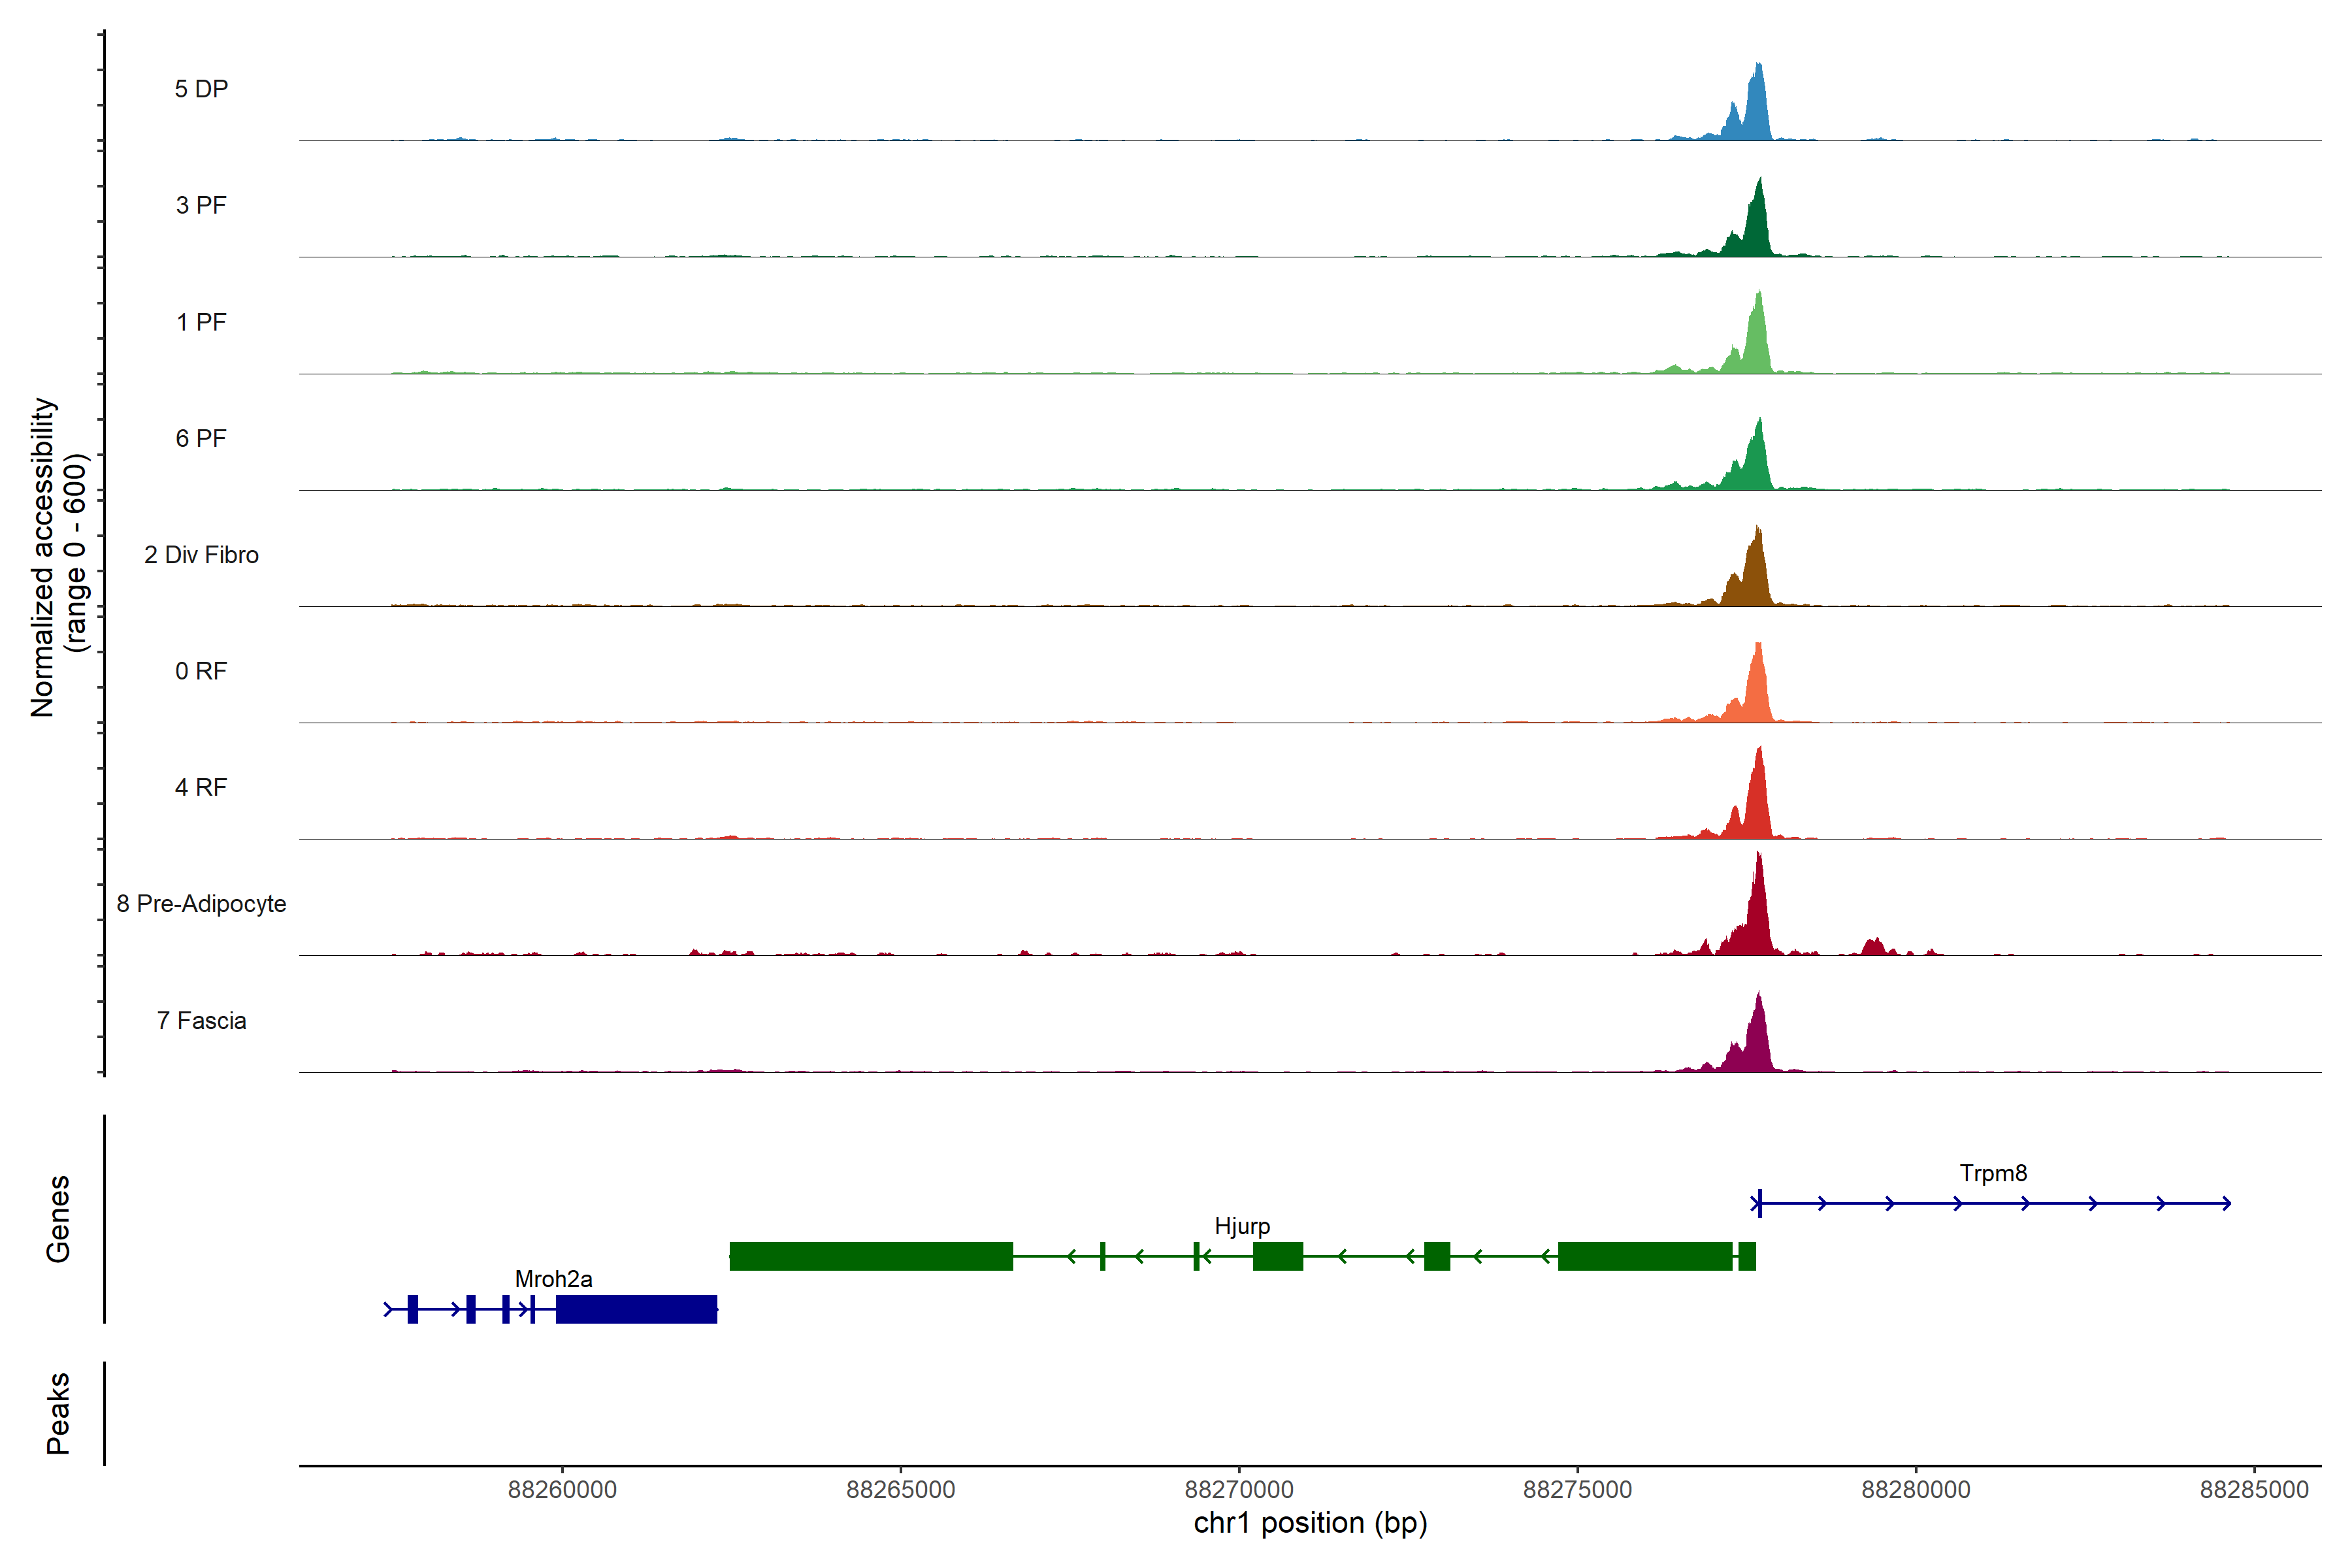The width and height of the screenshot is (2352, 1568).
Task: Click the largest green Hjurp exon block
Action: [x=871, y=1256]
